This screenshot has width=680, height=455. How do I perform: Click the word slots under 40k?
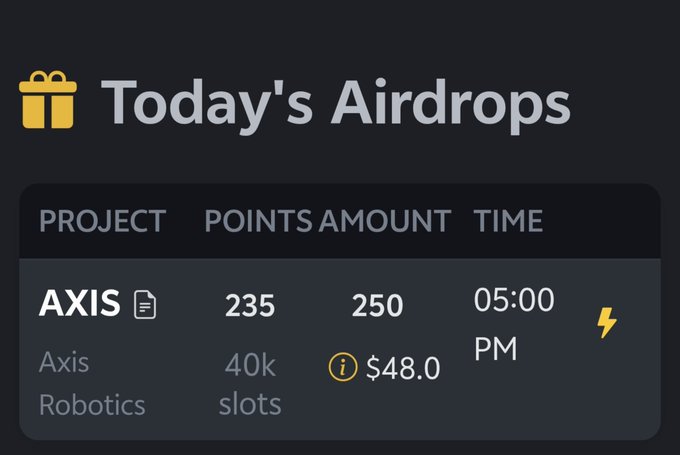pyautogui.click(x=250, y=404)
